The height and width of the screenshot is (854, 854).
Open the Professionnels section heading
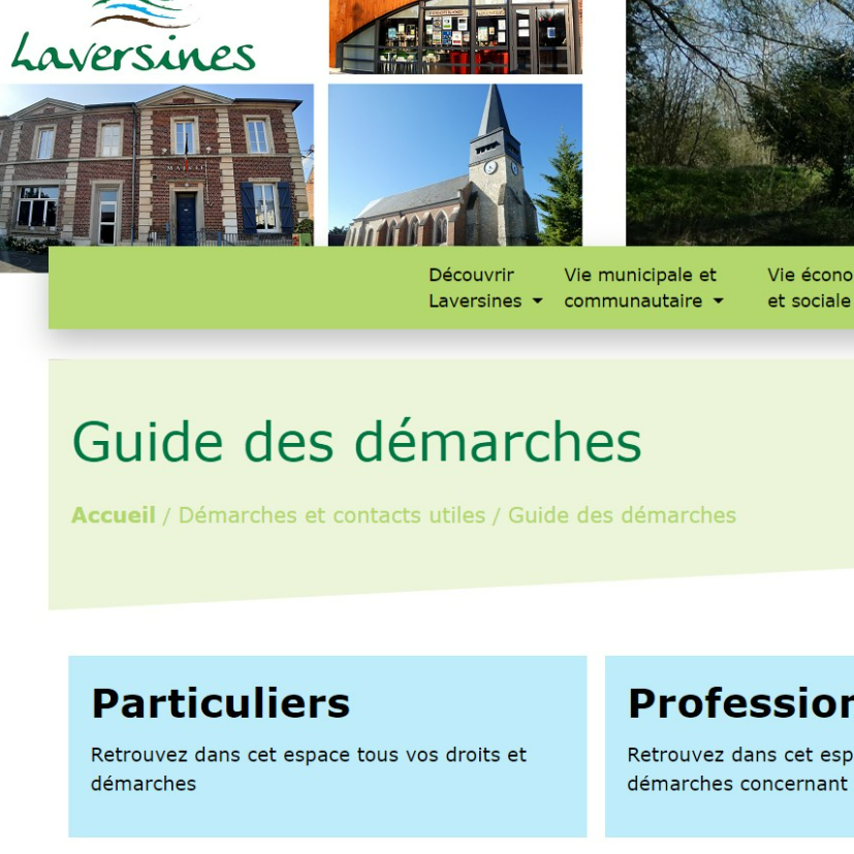pos(740,703)
